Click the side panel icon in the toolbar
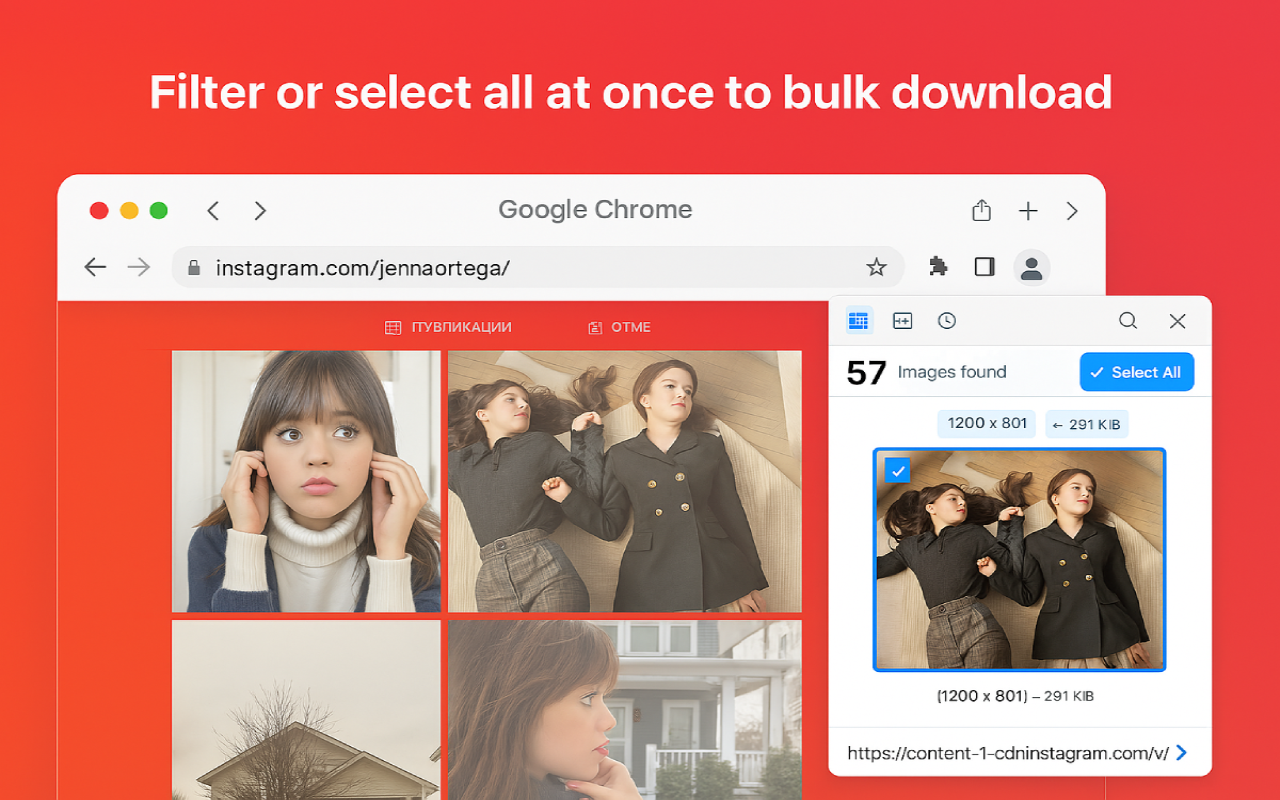This screenshot has width=1280, height=800. (x=984, y=267)
